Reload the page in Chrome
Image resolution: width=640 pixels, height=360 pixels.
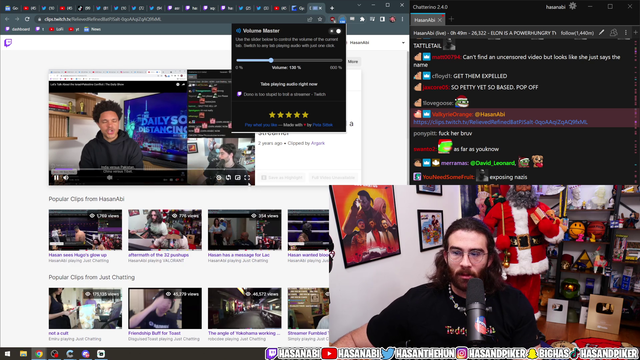[27, 19]
